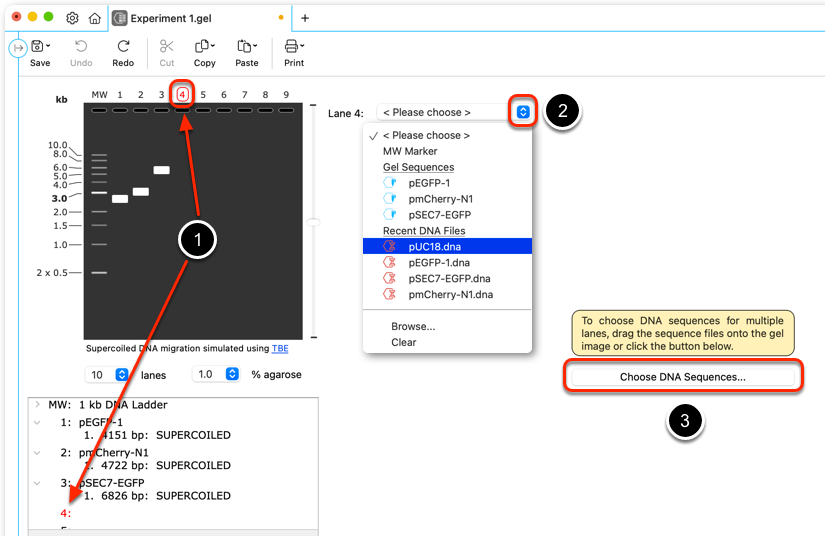825x536 pixels.
Task: Click the Print toolbar icon
Action: point(291,46)
